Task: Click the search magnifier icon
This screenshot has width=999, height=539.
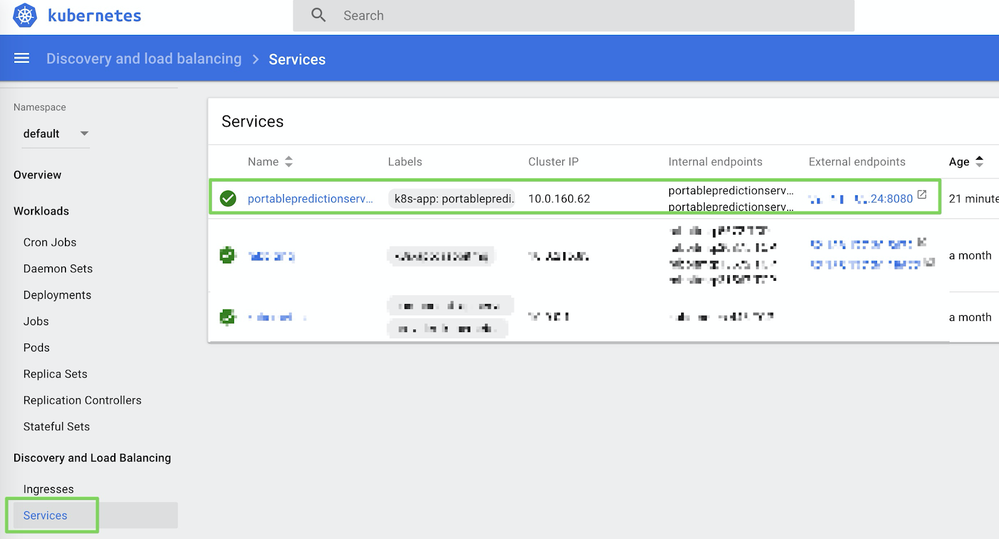Action: tap(319, 16)
